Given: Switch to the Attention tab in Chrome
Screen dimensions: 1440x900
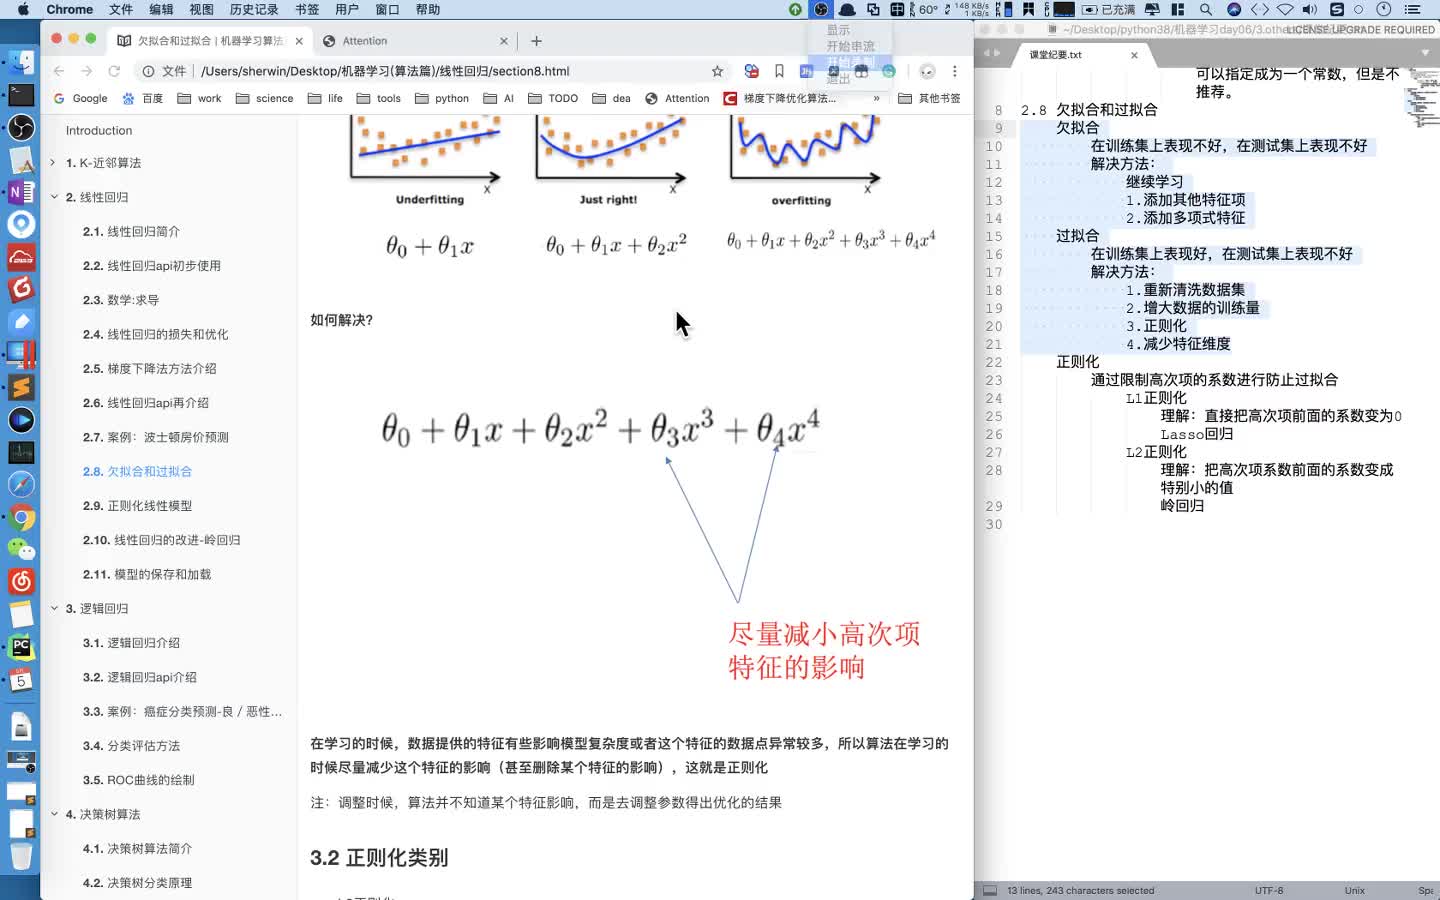Looking at the screenshot, I should click(414, 41).
